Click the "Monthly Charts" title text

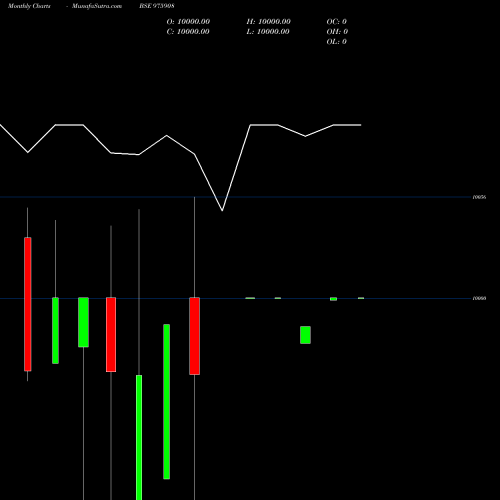pyautogui.click(x=29, y=6)
